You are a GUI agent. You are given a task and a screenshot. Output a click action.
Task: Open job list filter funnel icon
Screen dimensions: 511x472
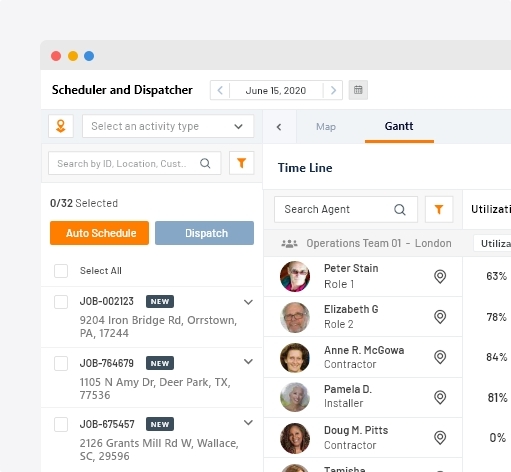tap(242, 163)
